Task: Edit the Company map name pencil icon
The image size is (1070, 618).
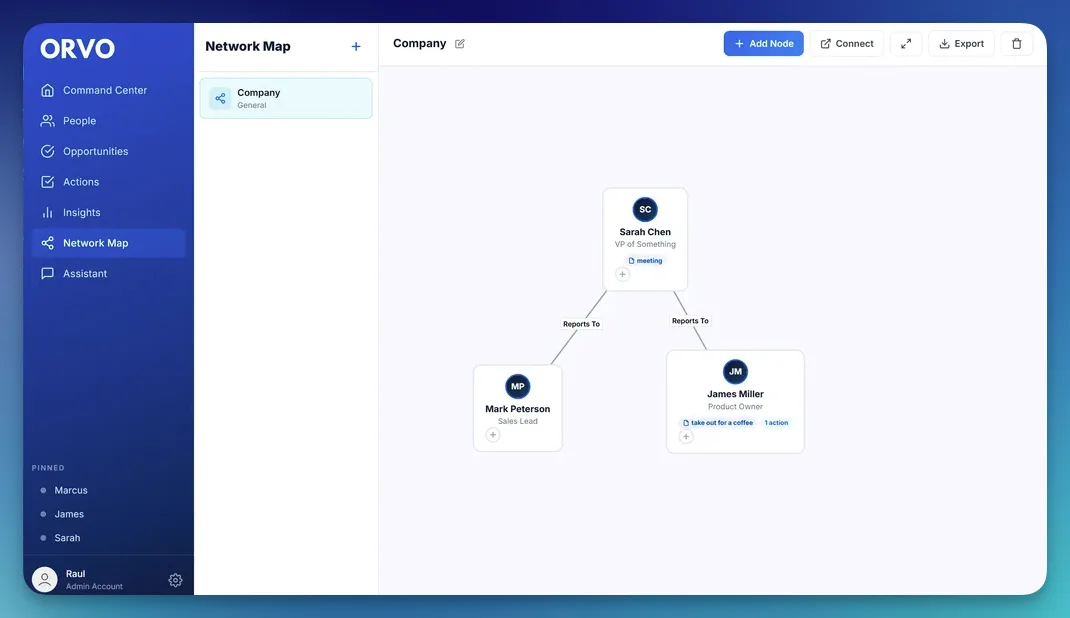Action: click(460, 44)
